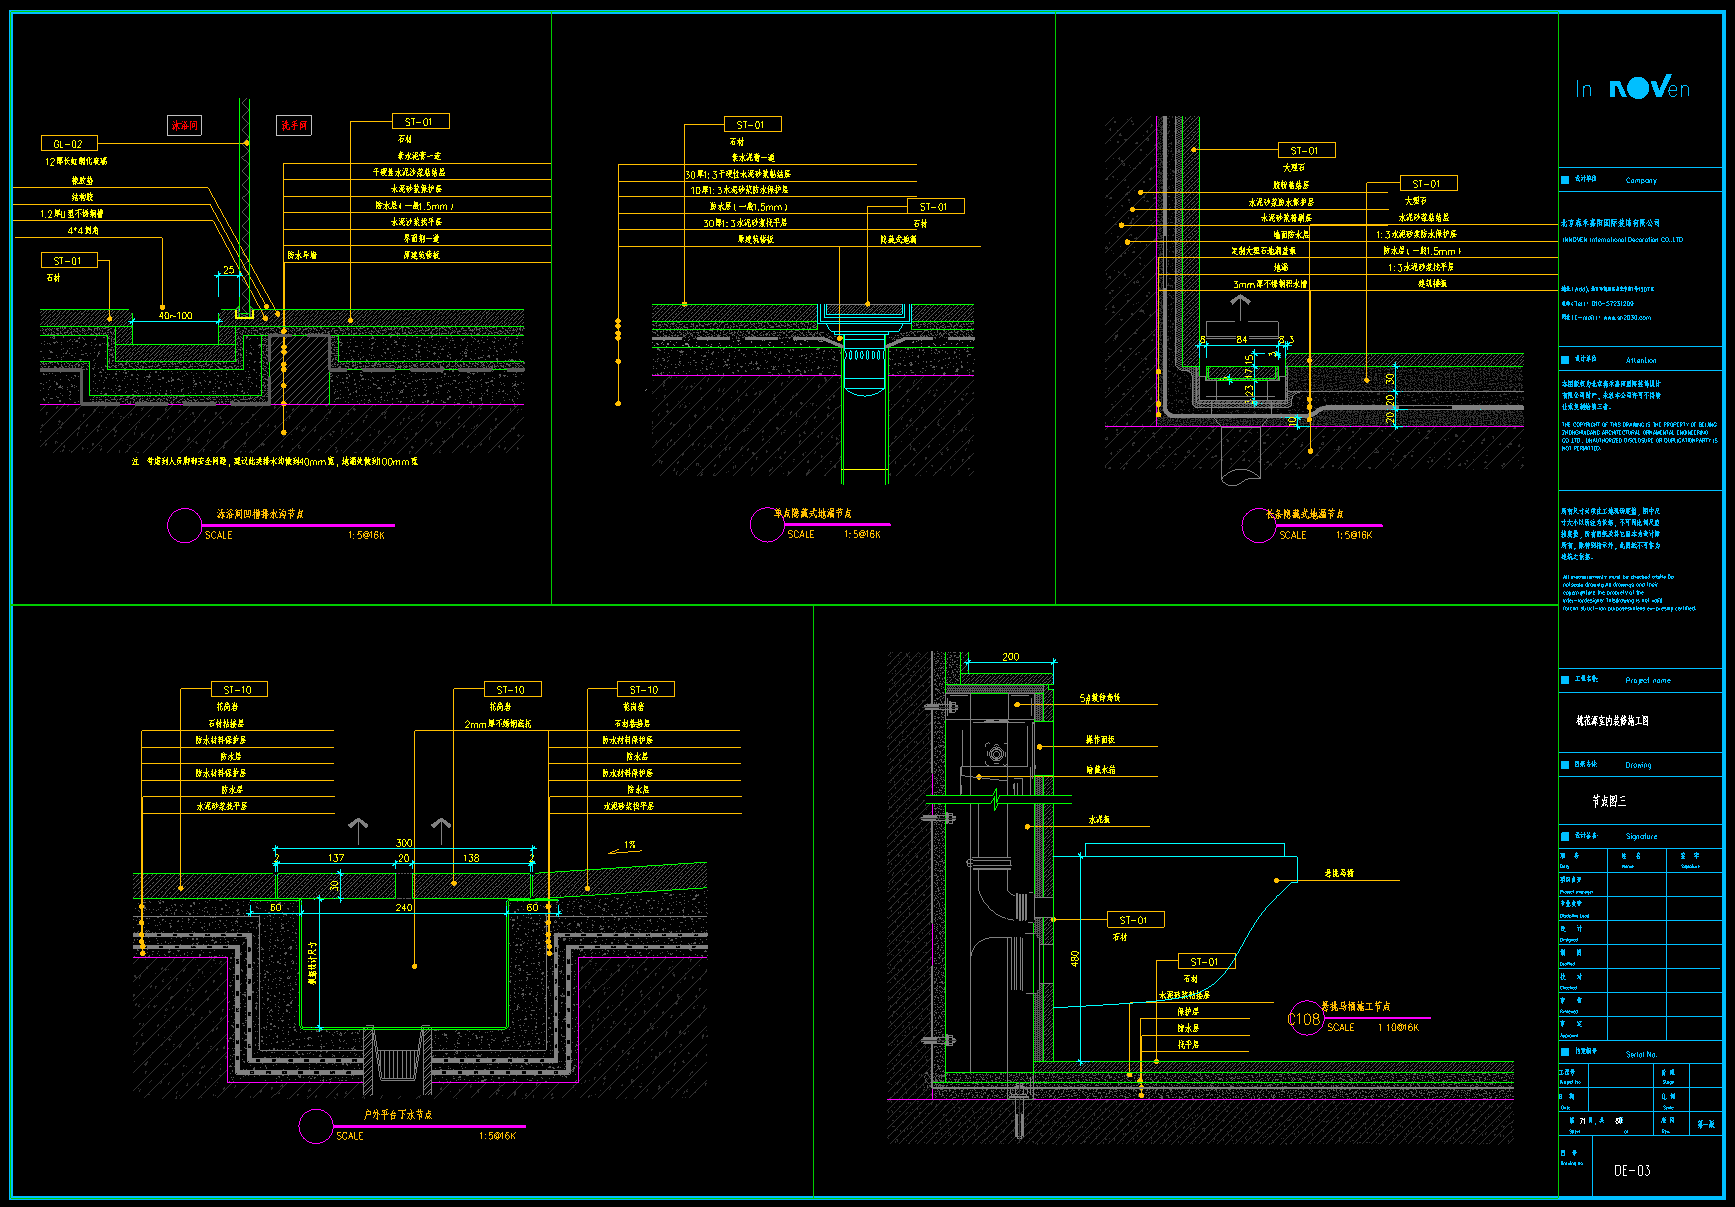
Task: Click the Drawing heading in title block
Action: coord(1638,765)
